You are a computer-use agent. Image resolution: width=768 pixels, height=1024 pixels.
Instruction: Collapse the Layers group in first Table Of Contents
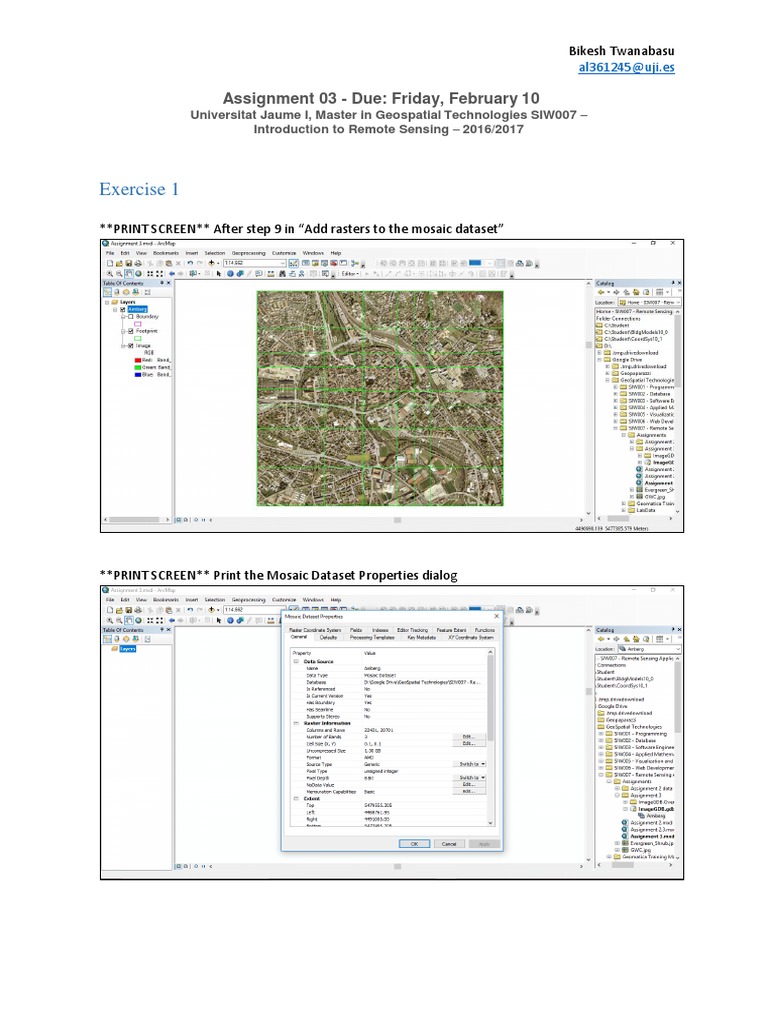106,302
